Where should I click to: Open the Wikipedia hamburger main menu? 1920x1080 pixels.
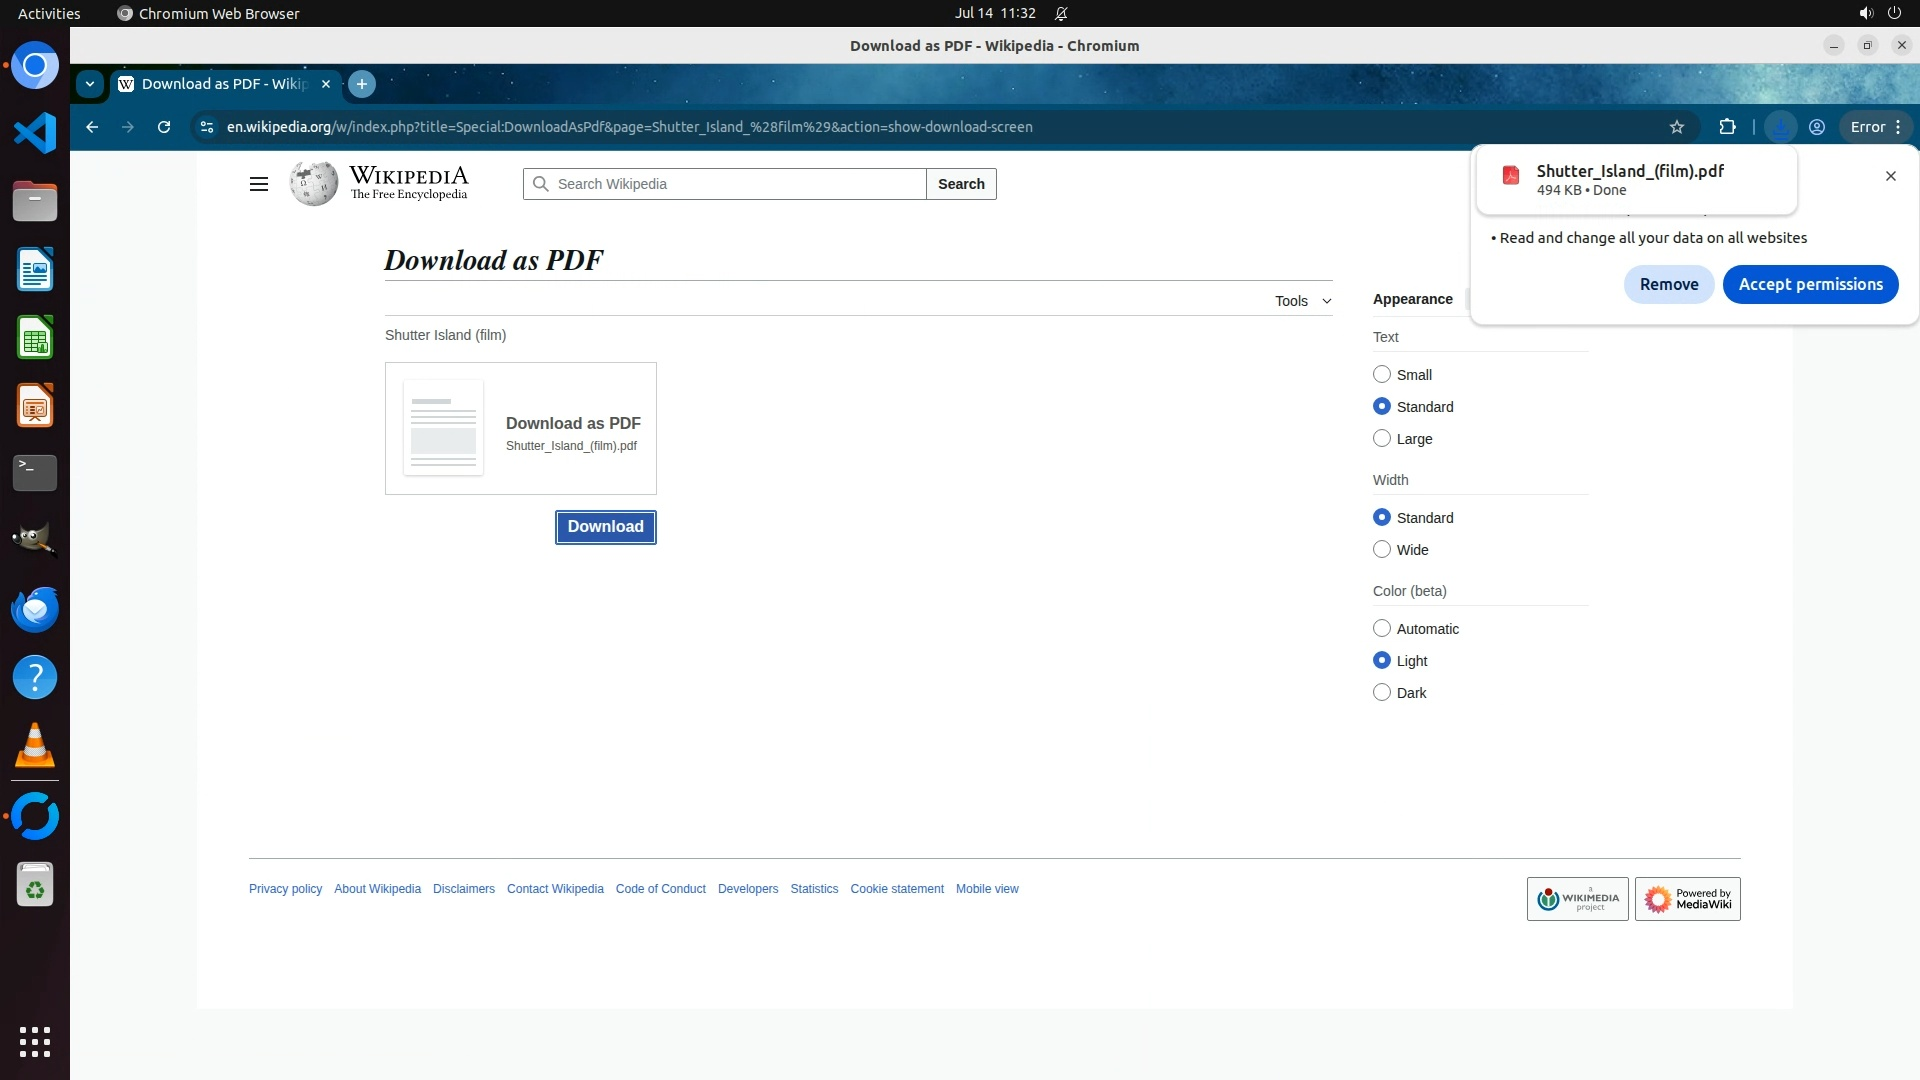pos(258,184)
